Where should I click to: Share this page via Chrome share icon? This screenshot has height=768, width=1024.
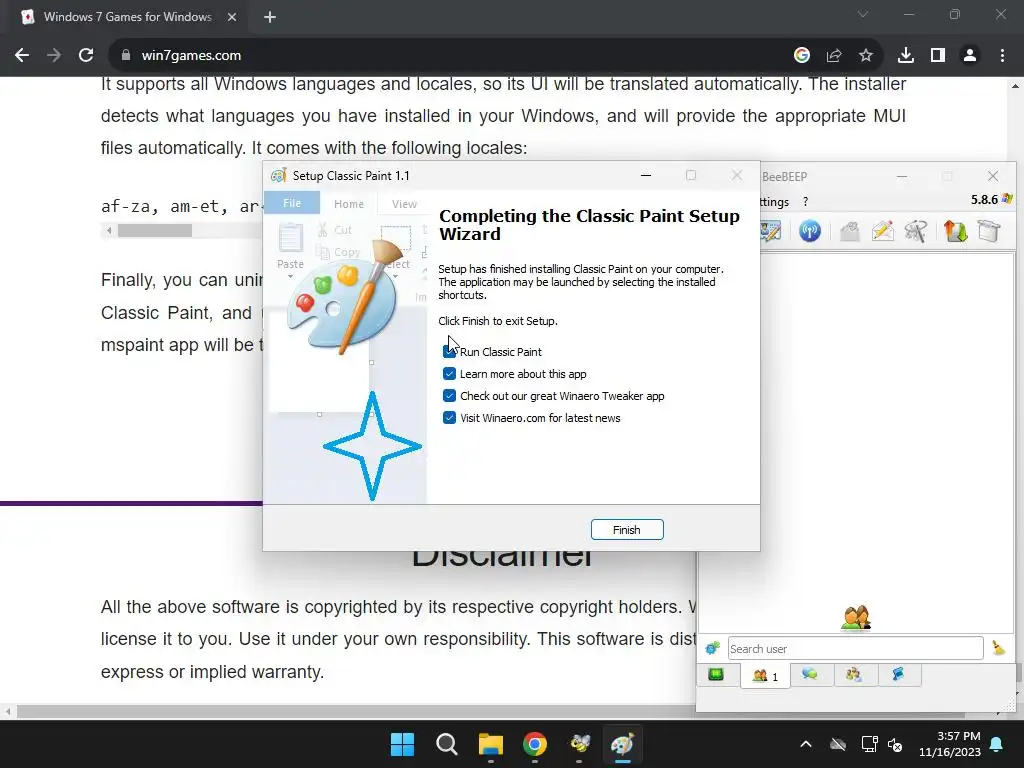click(834, 56)
